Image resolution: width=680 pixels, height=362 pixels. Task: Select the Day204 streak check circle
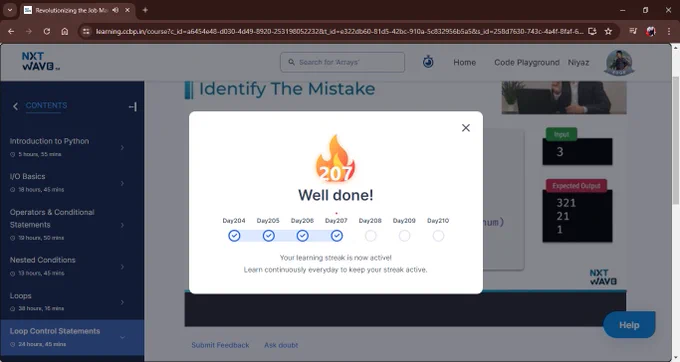(x=234, y=236)
